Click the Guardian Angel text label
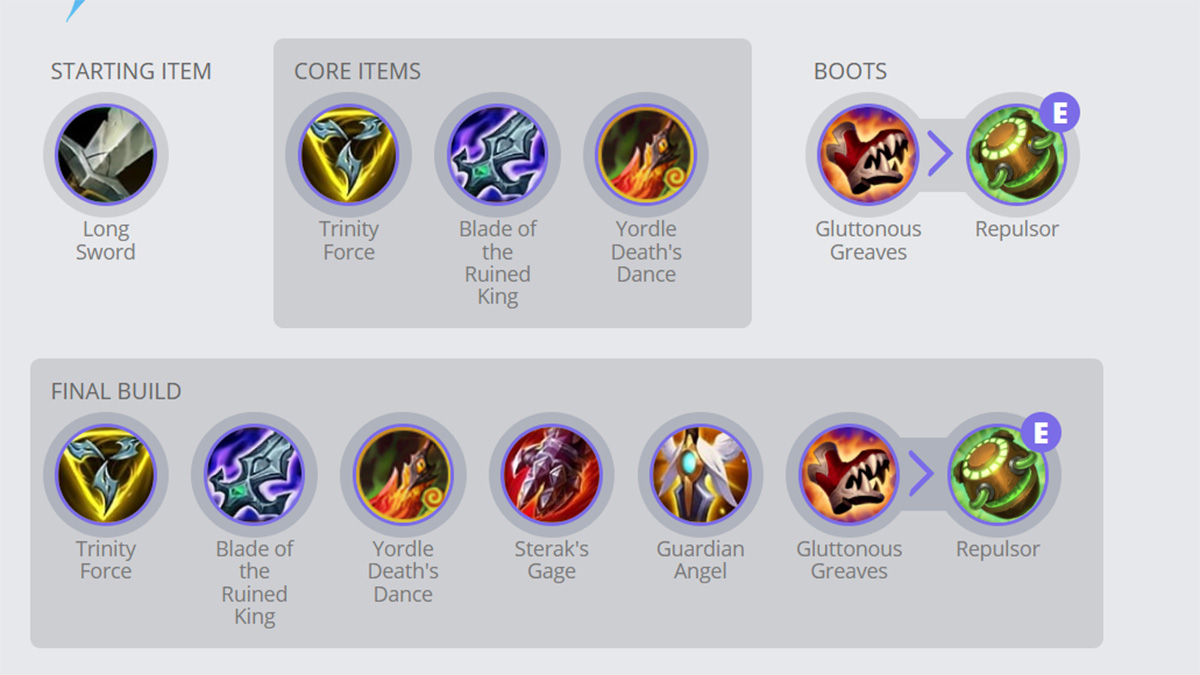Screen dimensions: 1200x675 click(700, 560)
